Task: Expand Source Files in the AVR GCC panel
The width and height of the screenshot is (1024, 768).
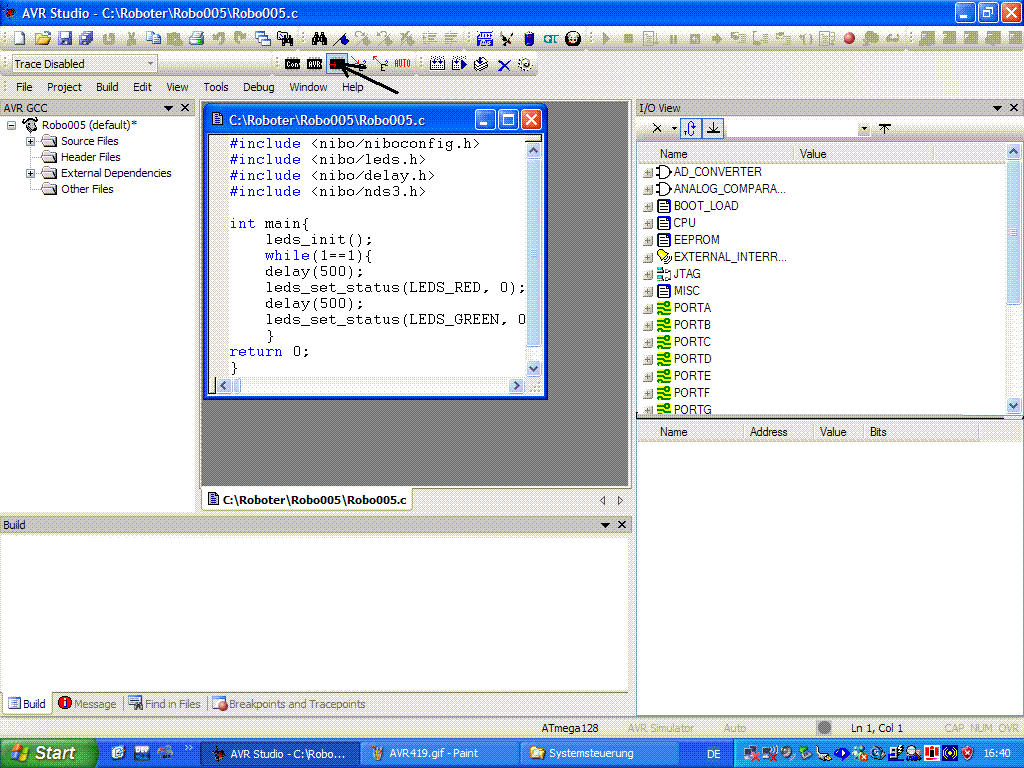Action: tap(30, 141)
